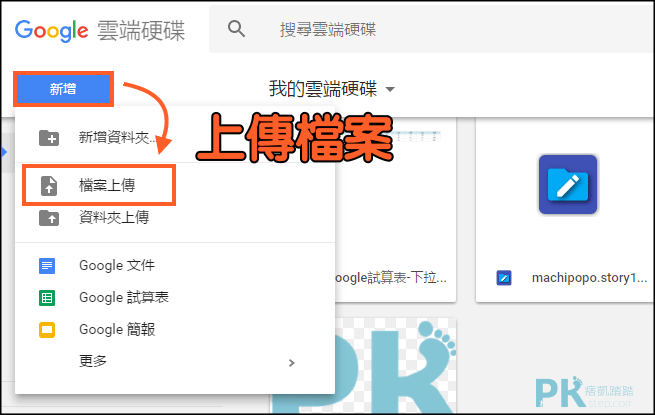This screenshot has width=655, height=415.
Task: Click the 我的雲端硬碟 breadcrumb title
Action: [x=323, y=89]
